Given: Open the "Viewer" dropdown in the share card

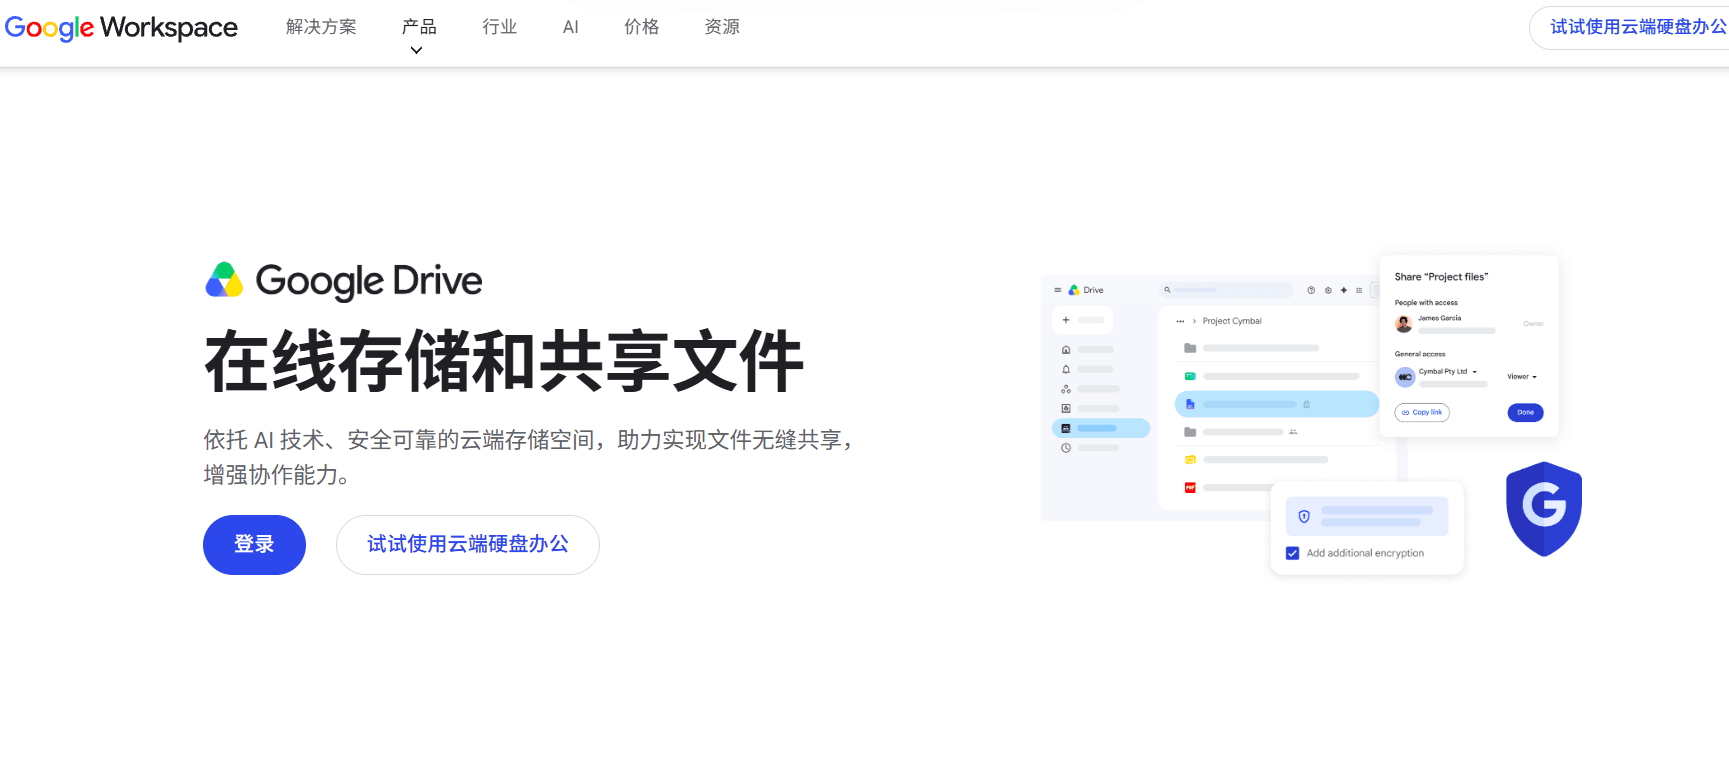Looking at the screenshot, I should [x=1522, y=377].
